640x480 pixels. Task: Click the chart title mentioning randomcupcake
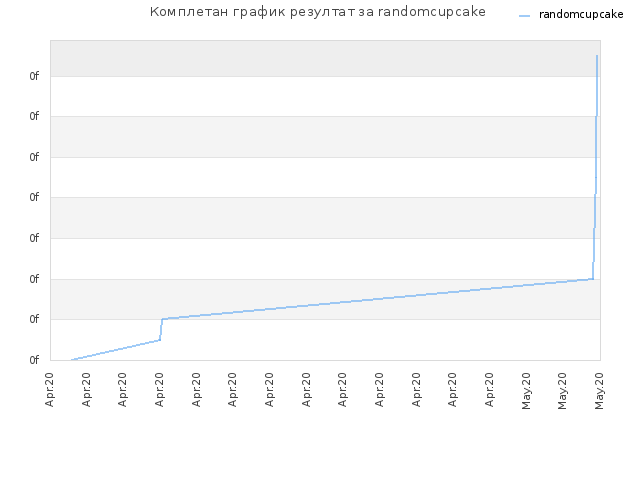pyautogui.click(x=318, y=12)
